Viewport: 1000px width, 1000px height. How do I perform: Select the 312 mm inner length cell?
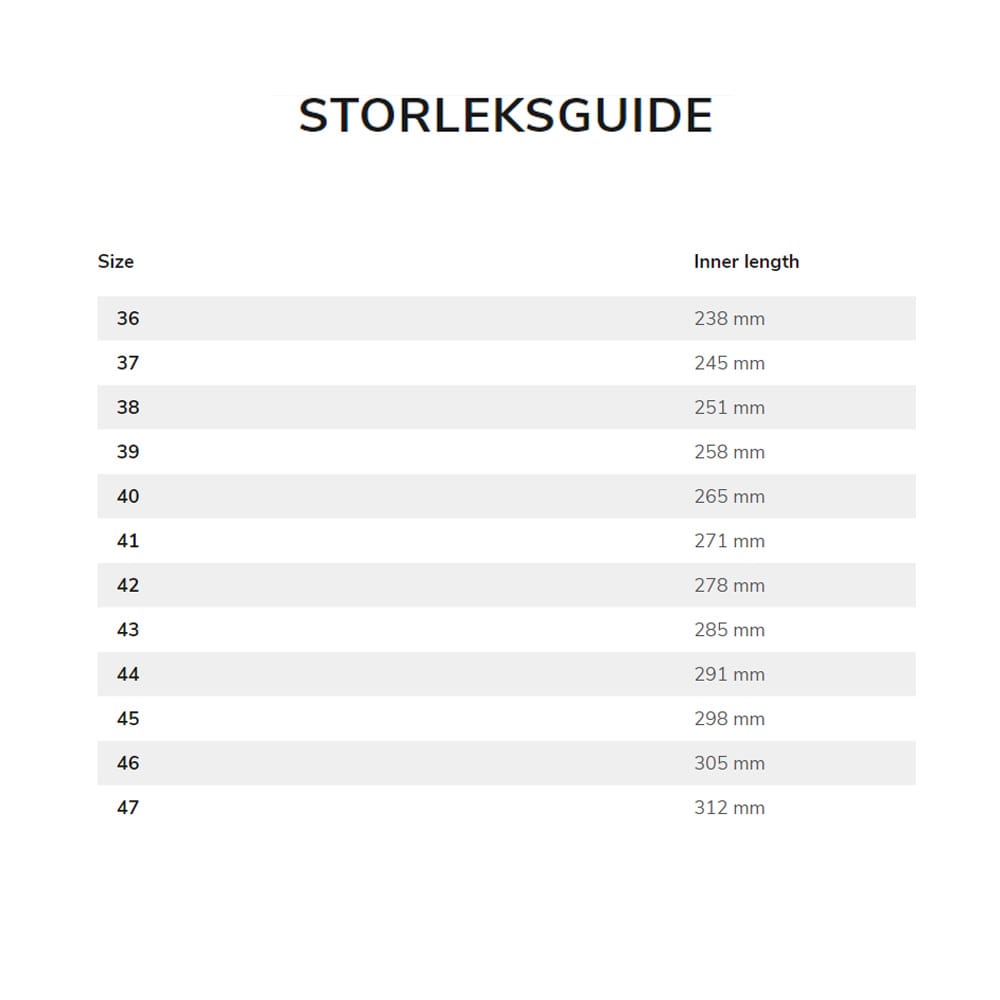pyautogui.click(x=729, y=808)
